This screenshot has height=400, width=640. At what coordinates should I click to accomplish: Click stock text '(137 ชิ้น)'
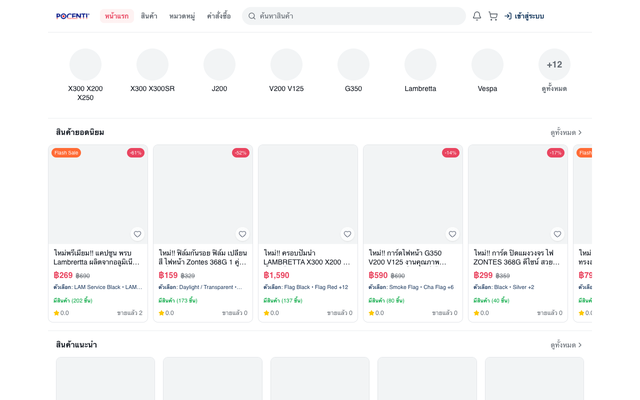click(291, 300)
